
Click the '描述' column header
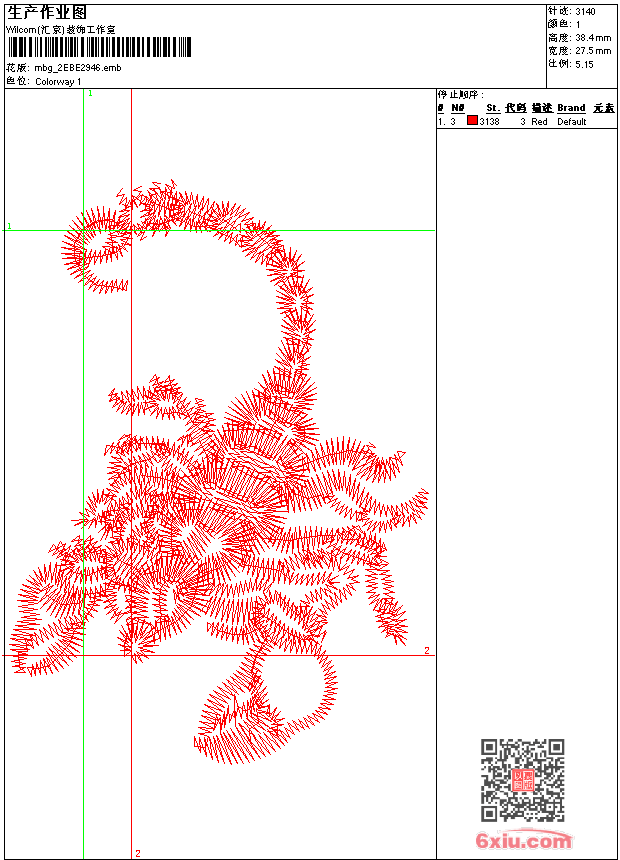(542, 108)
